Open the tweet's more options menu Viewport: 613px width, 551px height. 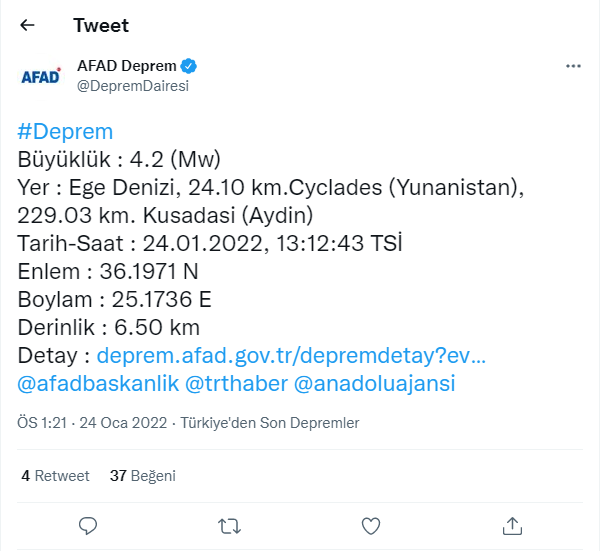[x=573, y=66]
